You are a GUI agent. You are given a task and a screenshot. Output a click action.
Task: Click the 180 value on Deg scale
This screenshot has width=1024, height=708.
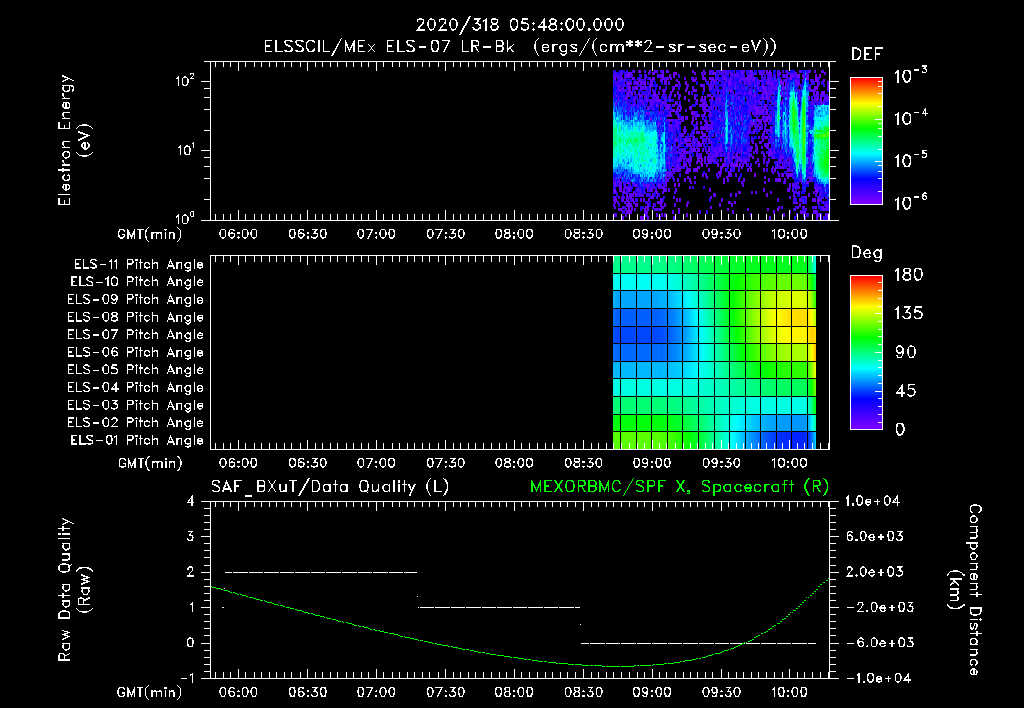908,274
